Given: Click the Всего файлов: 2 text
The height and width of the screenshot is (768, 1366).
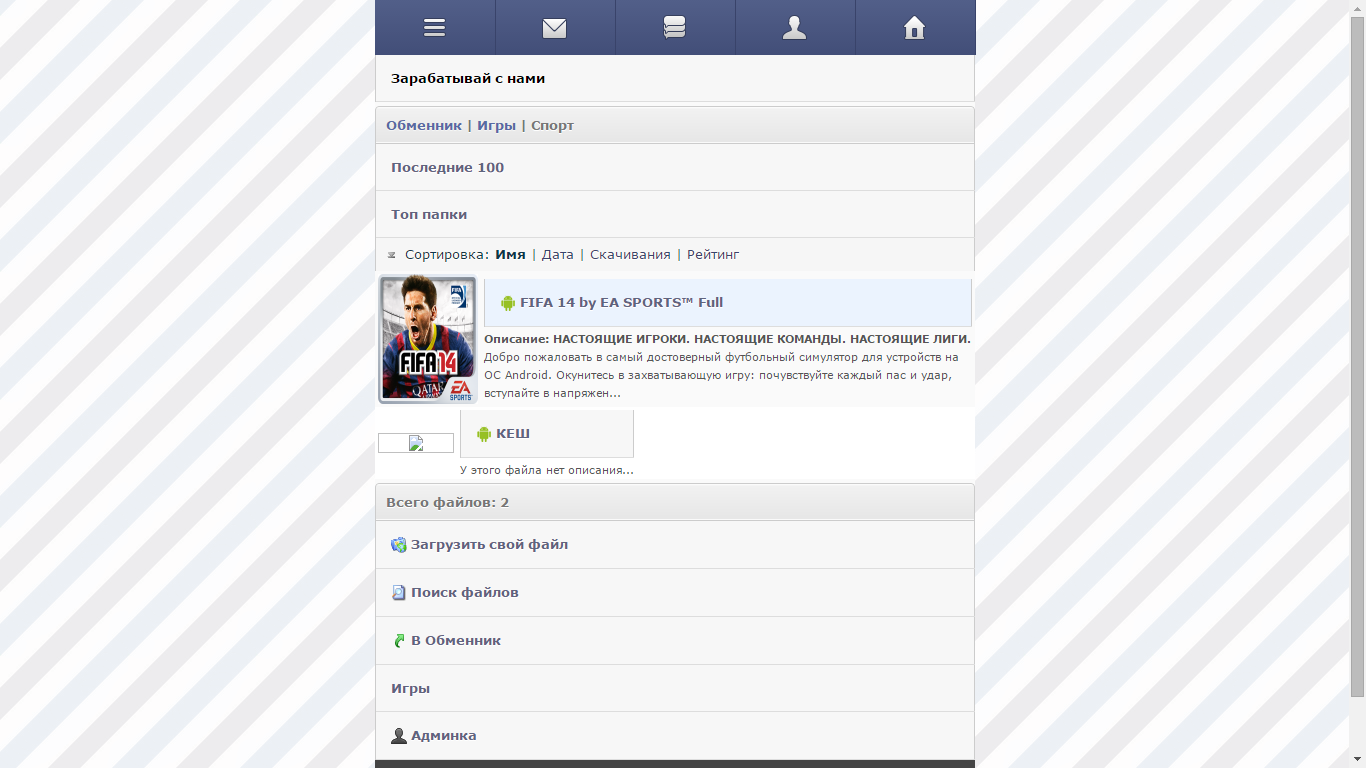Looking at the screenshot, I should point(448,502).
